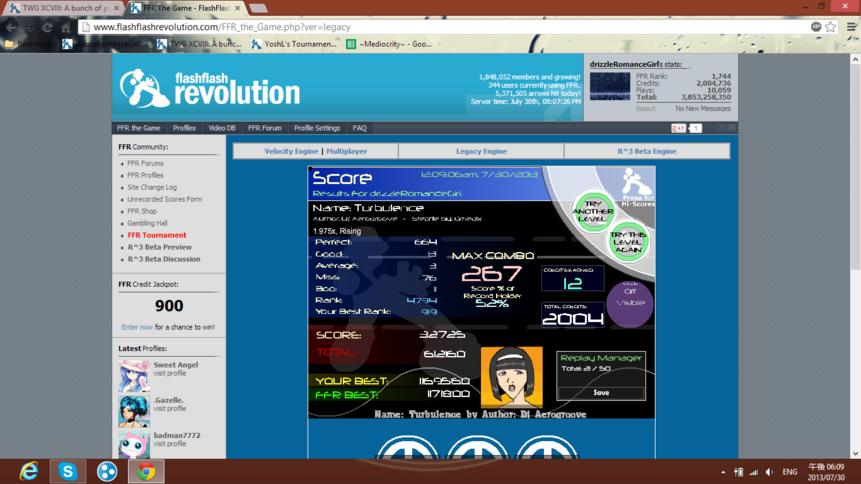
Task: Open FFR the Game menu item
Action: [138, 128]
